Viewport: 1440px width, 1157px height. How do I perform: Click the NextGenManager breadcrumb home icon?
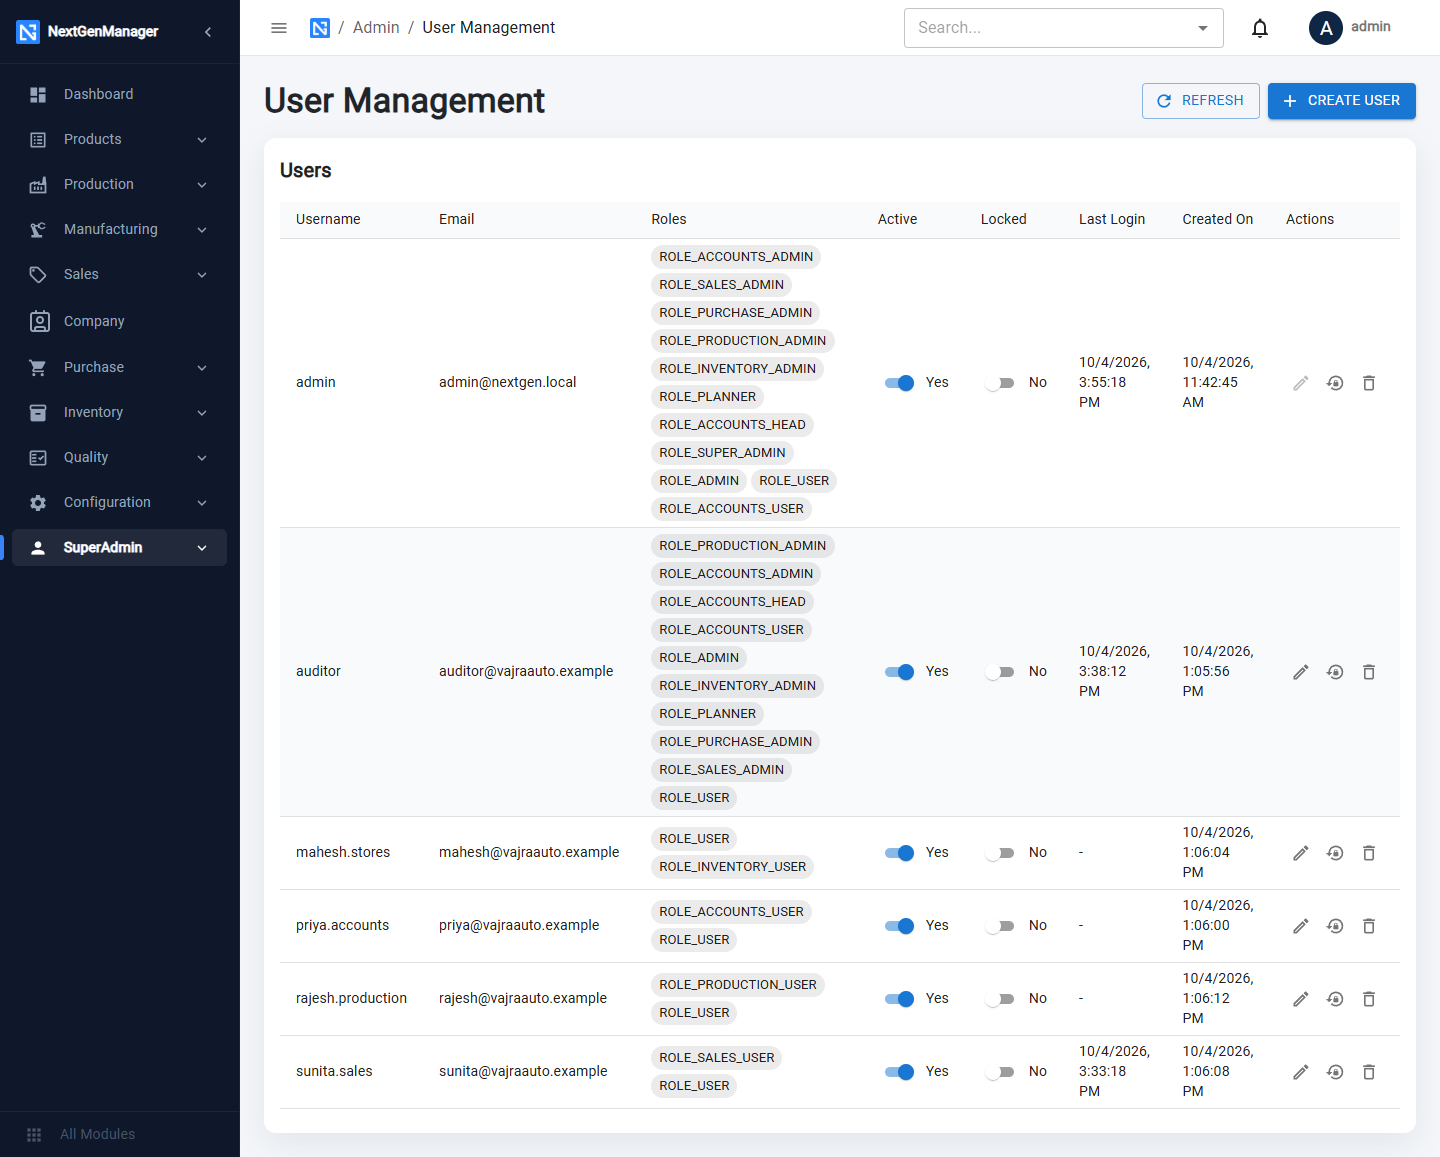pyautogui.click(x=320, y=28)
